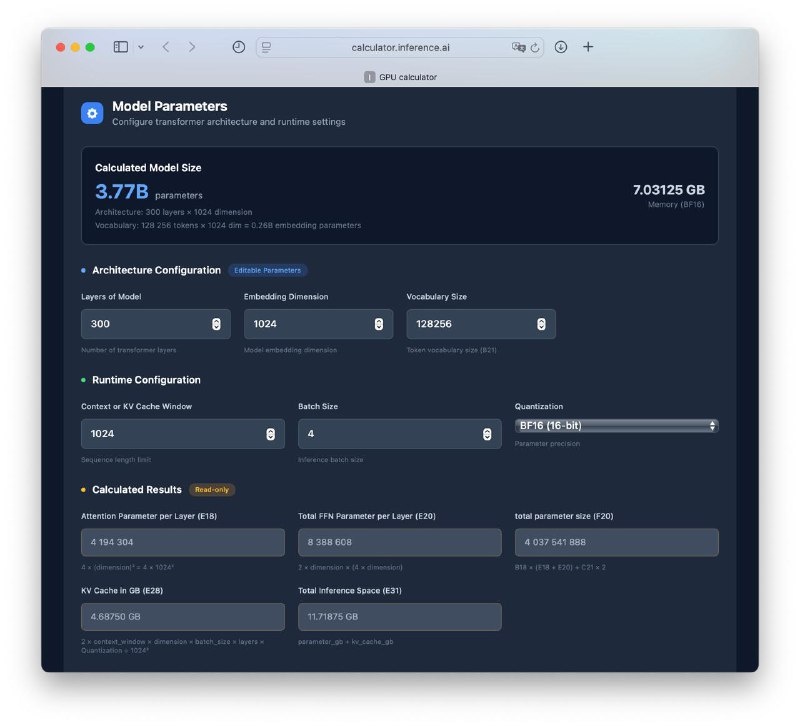
Task: Click the Embedding Dimension stepper arrows
Action: (379, 324)
